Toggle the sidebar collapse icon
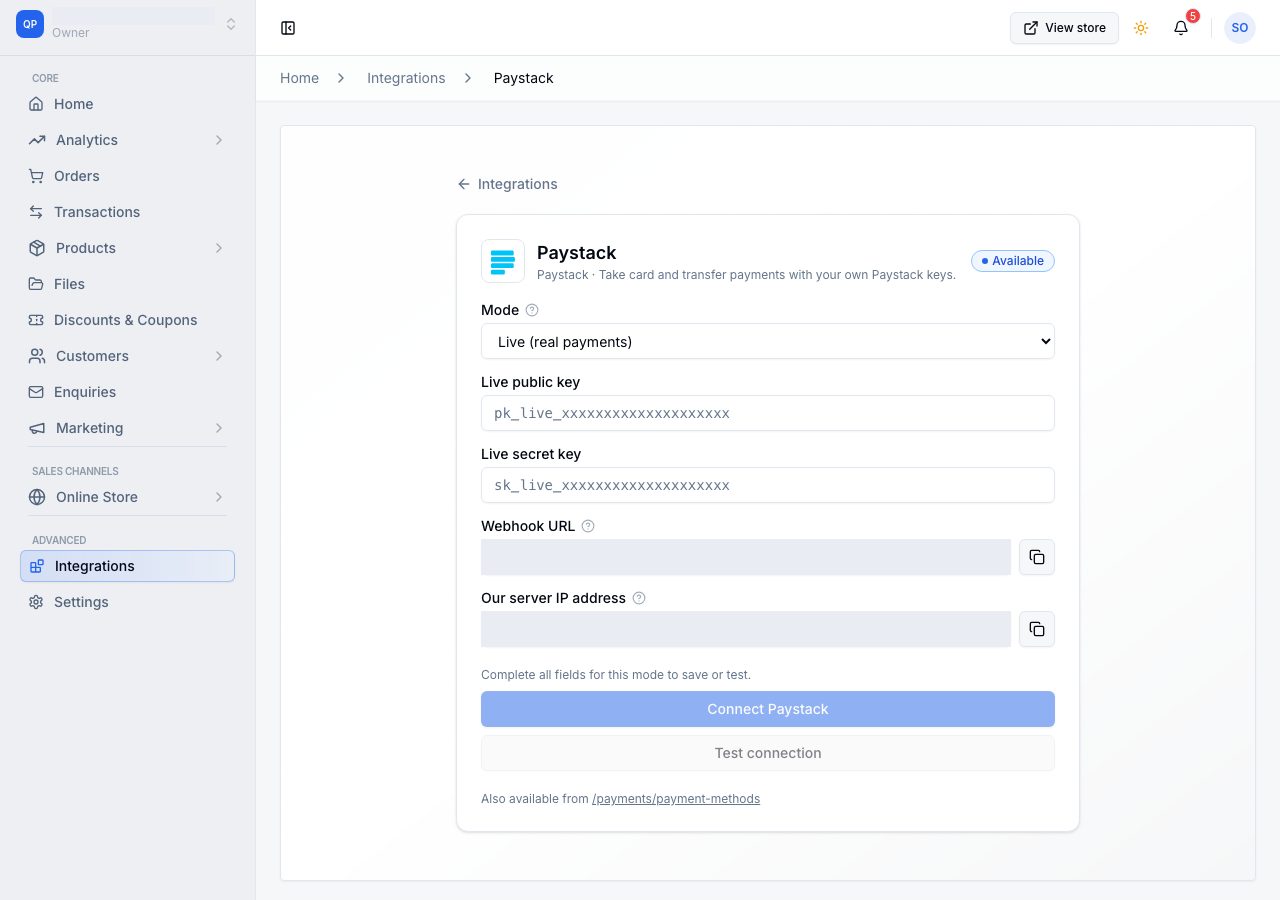 288,28
